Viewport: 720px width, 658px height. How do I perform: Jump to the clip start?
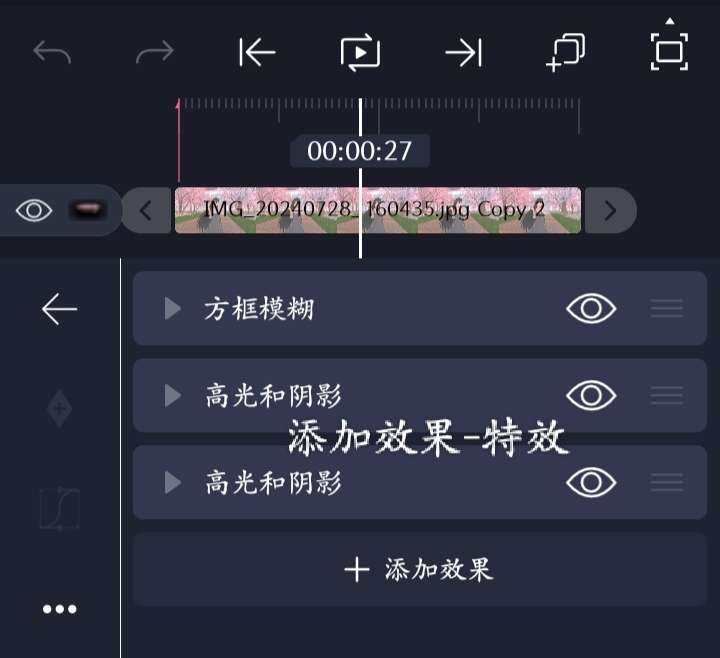257,52
